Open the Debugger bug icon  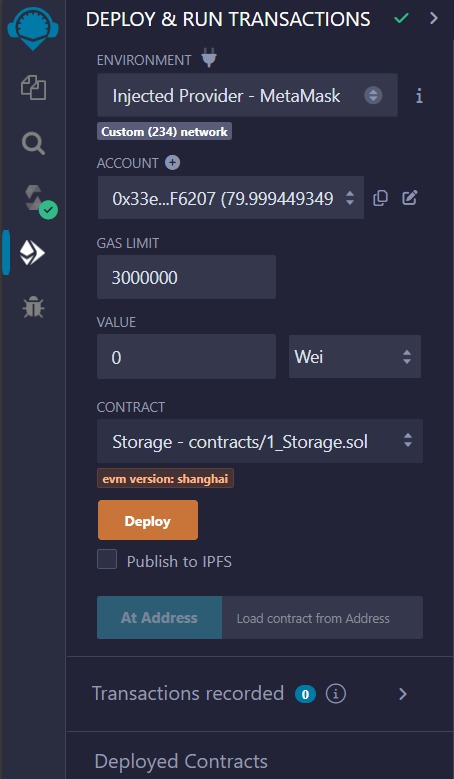pyautogui.click(x=33, y=307)
